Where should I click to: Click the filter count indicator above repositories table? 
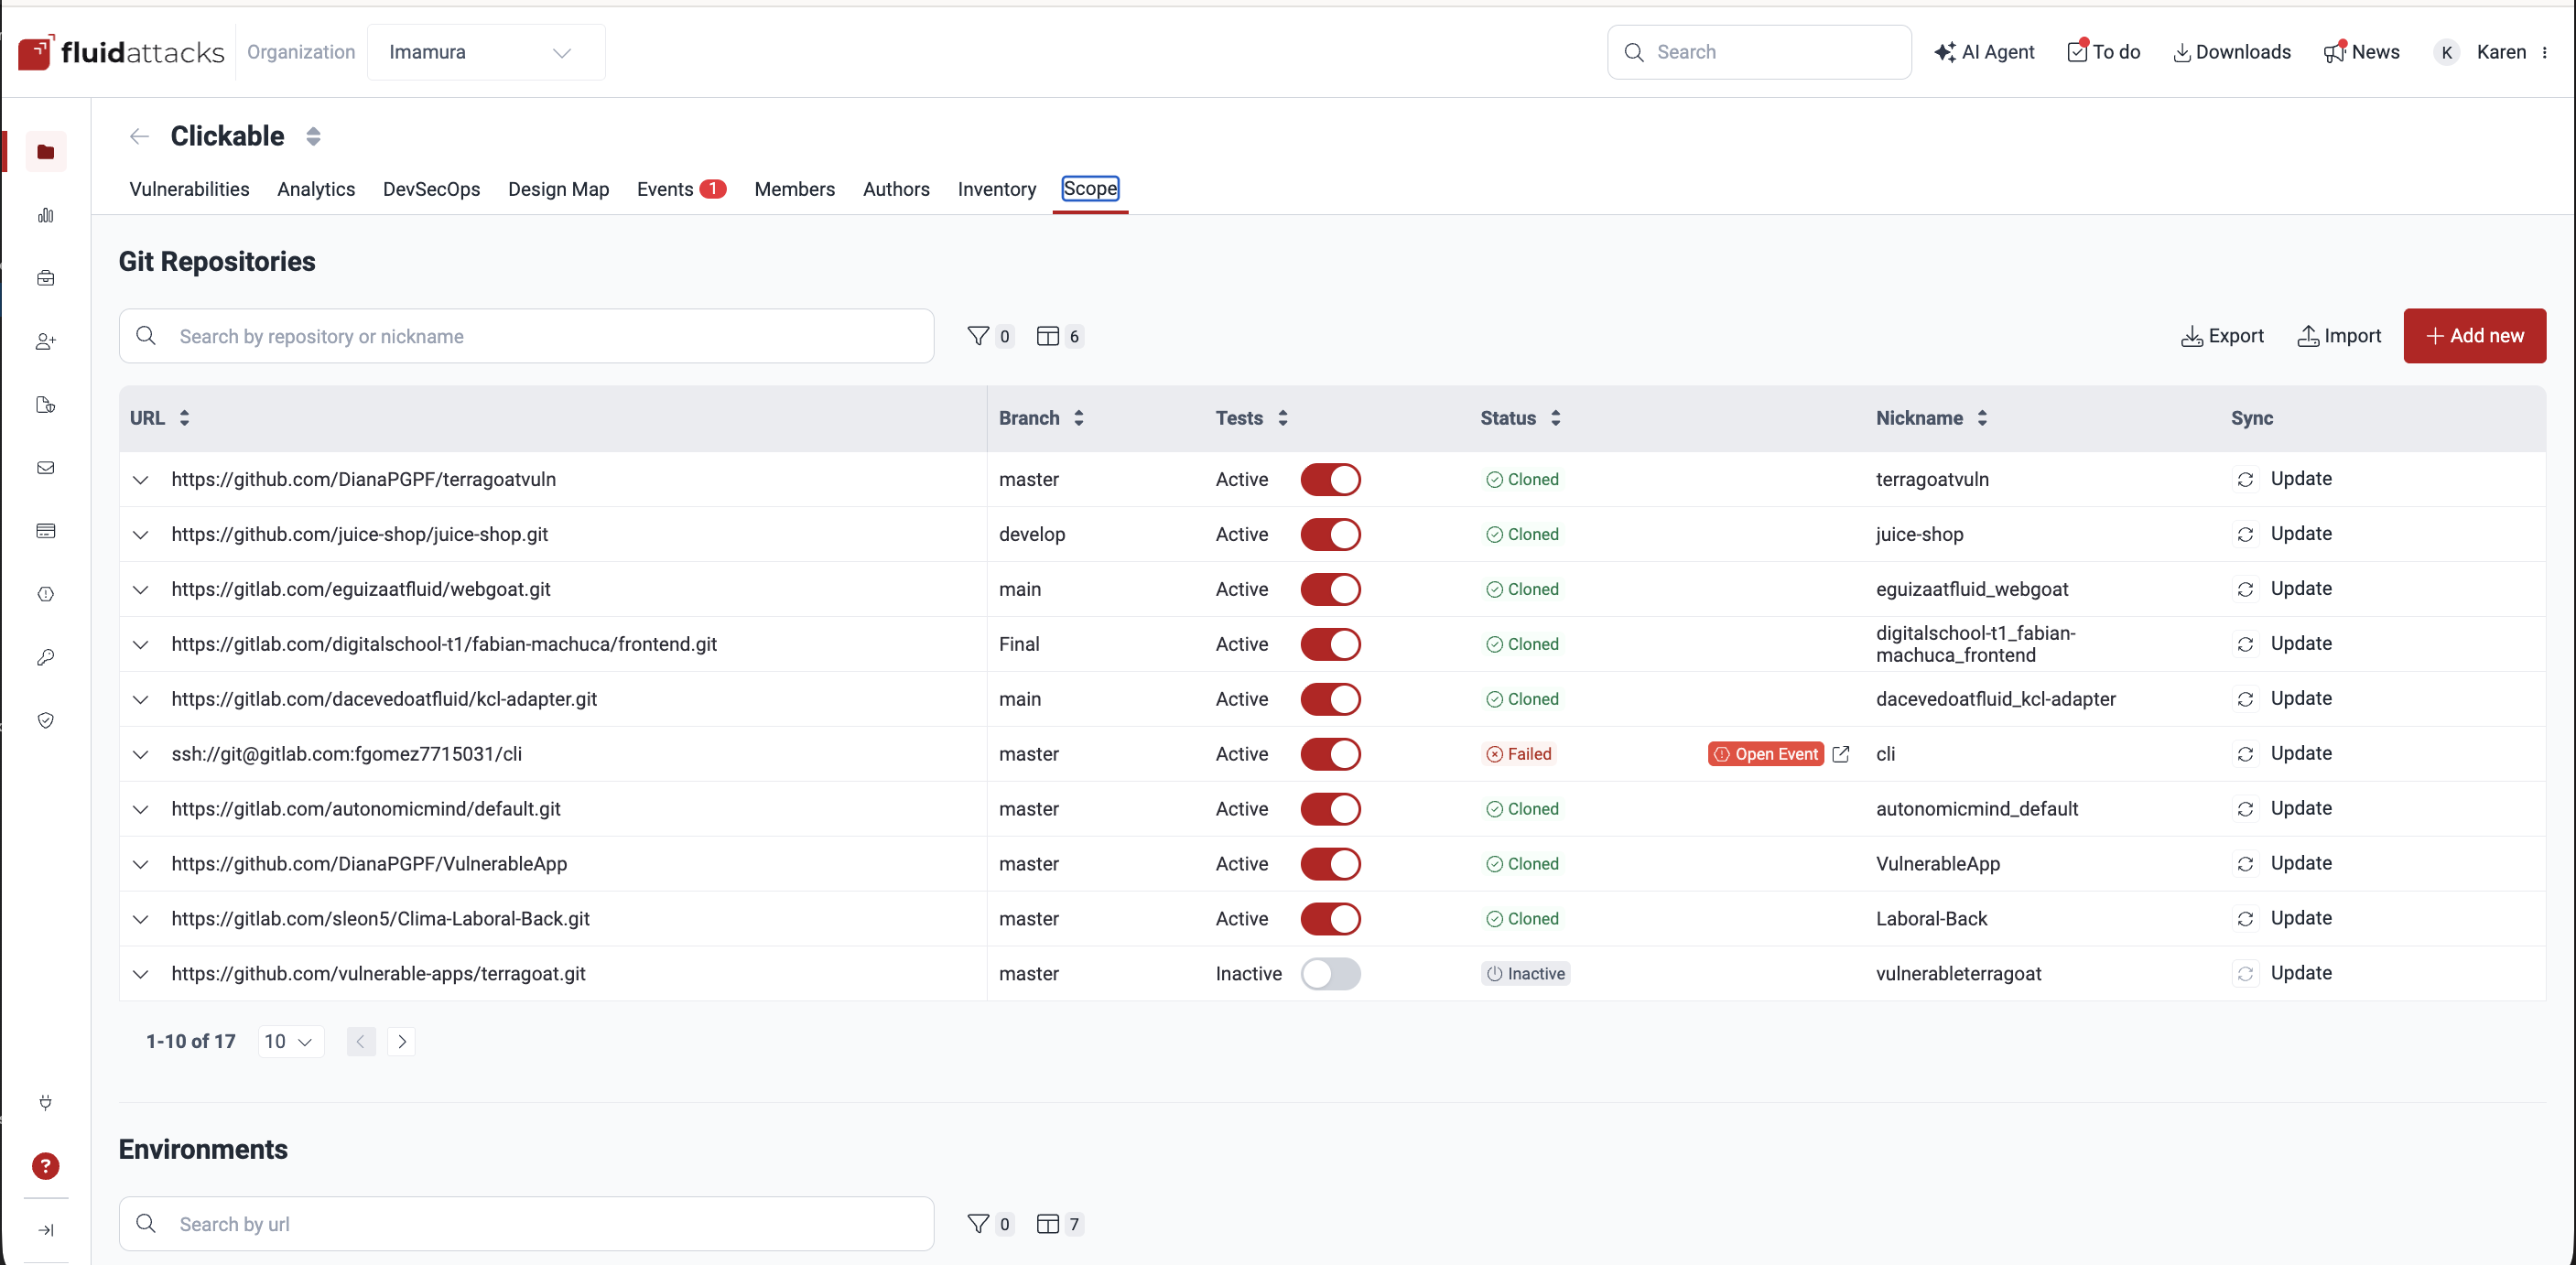990,336
